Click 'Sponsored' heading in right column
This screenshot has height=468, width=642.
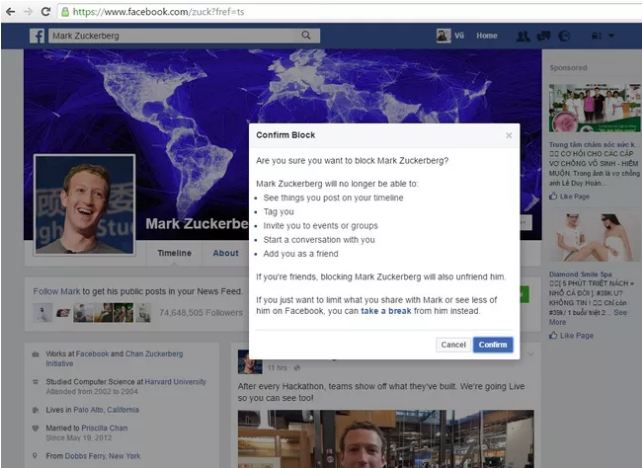coord(568,68)
